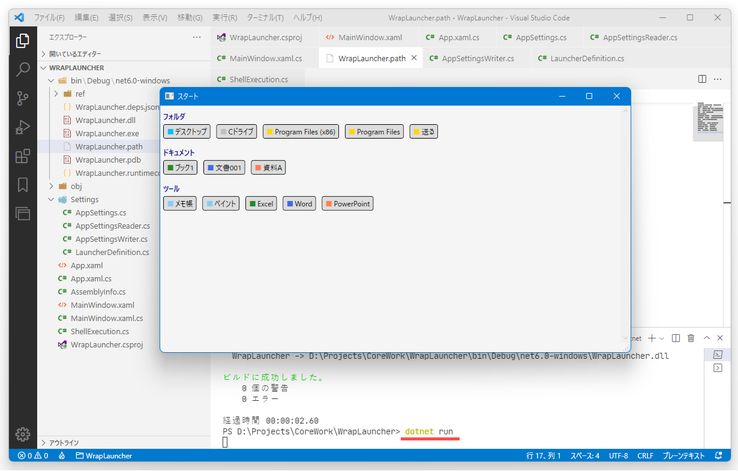Viewport: 738px width, 471px height.
Task: Click the Word launcher button
Action: 299,204
